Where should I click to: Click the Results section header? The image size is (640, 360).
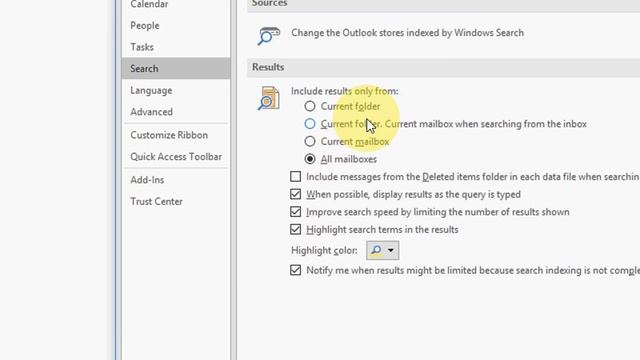(x=443, y=67)
